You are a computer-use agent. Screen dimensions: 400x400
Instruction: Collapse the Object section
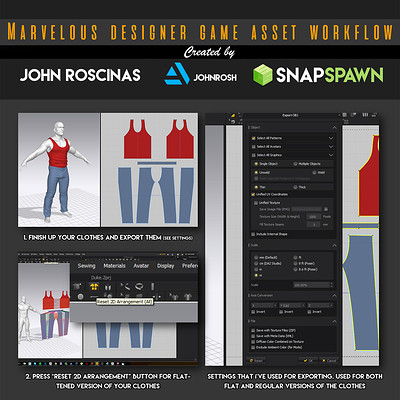click(x=334, y=128)
